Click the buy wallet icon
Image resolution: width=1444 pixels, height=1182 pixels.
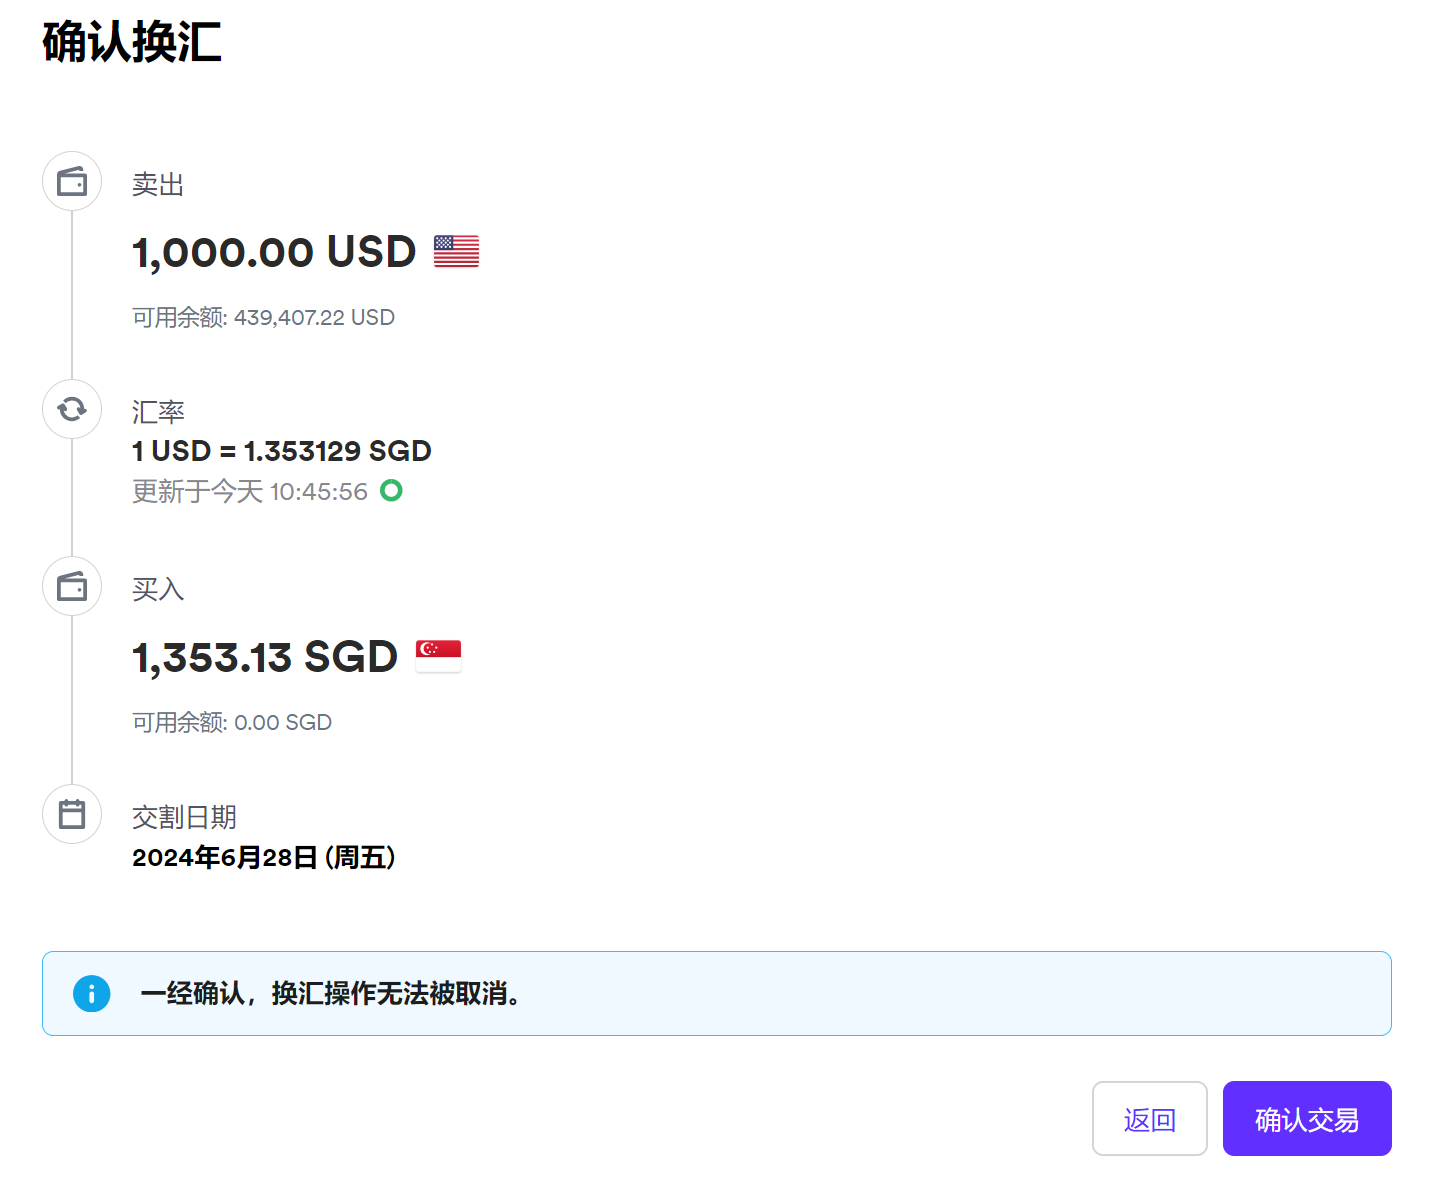pyautogui.click(x=72, y=586)
